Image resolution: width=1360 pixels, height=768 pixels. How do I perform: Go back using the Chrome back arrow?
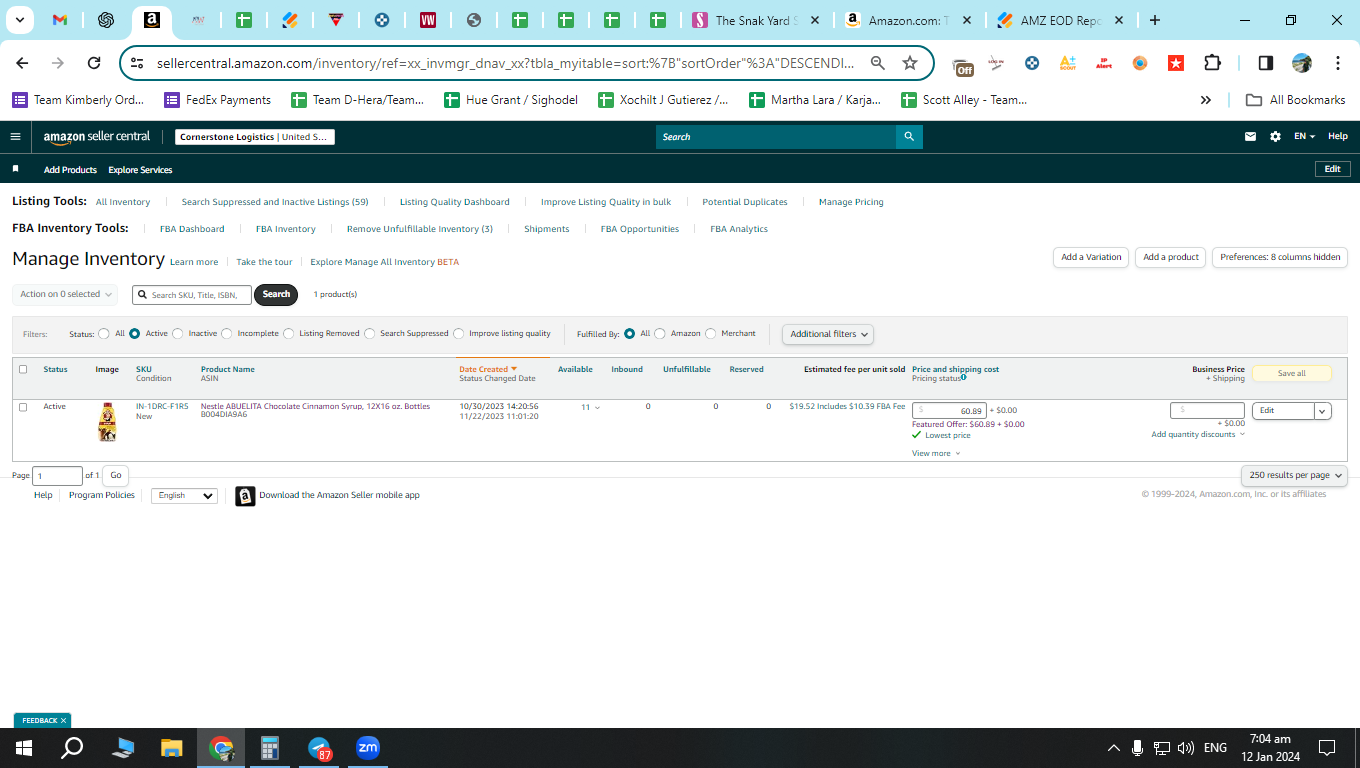[x=22, y=63]
